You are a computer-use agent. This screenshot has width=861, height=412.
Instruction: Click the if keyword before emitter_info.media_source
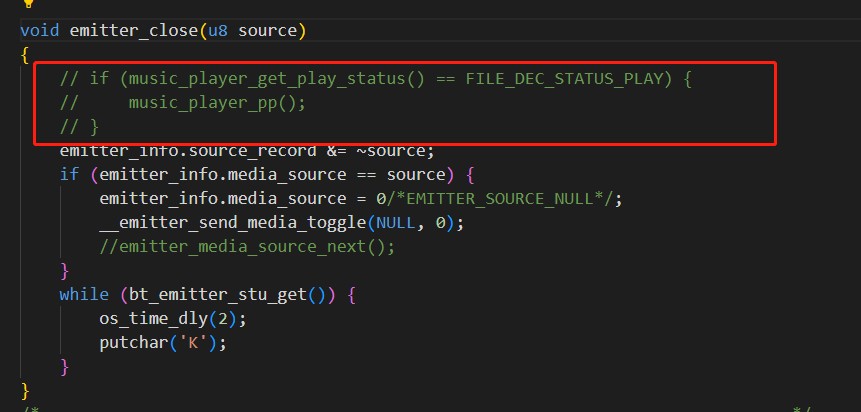coord(70,175)
